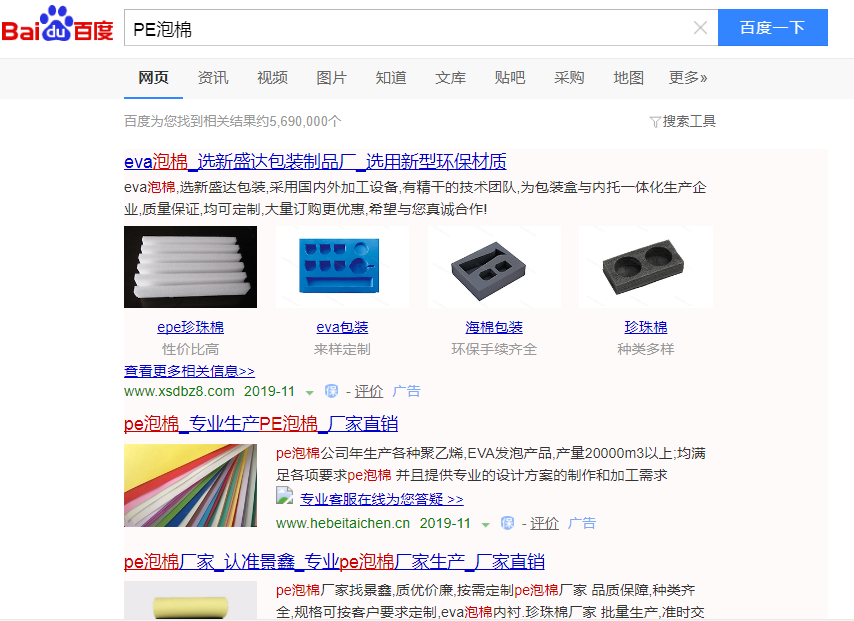Screen dimensions: 854x621
Task: Click the search tools filter icon
Action: 655,121
